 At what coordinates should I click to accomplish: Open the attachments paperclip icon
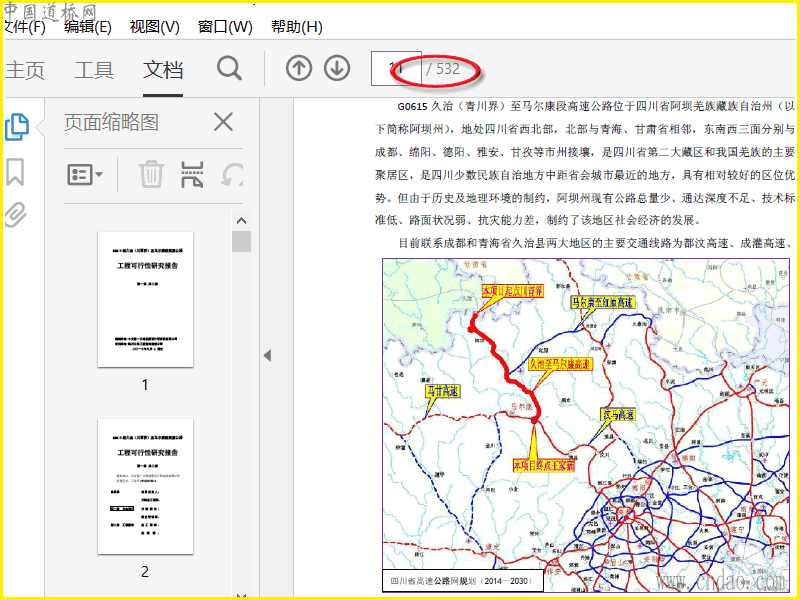(x=15, y=214)
